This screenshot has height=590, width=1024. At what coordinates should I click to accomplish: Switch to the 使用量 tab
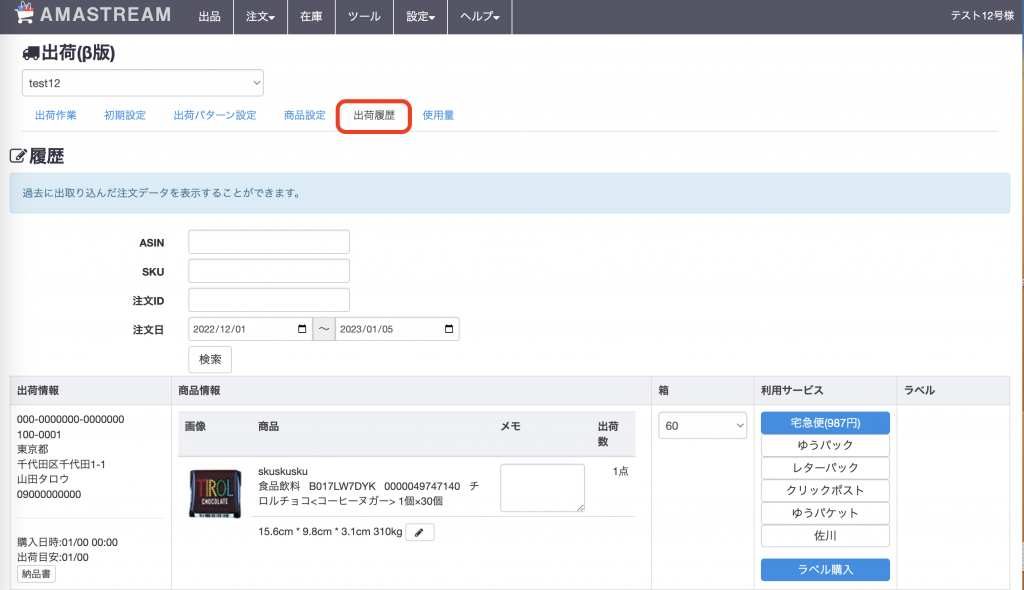(438, 116)
